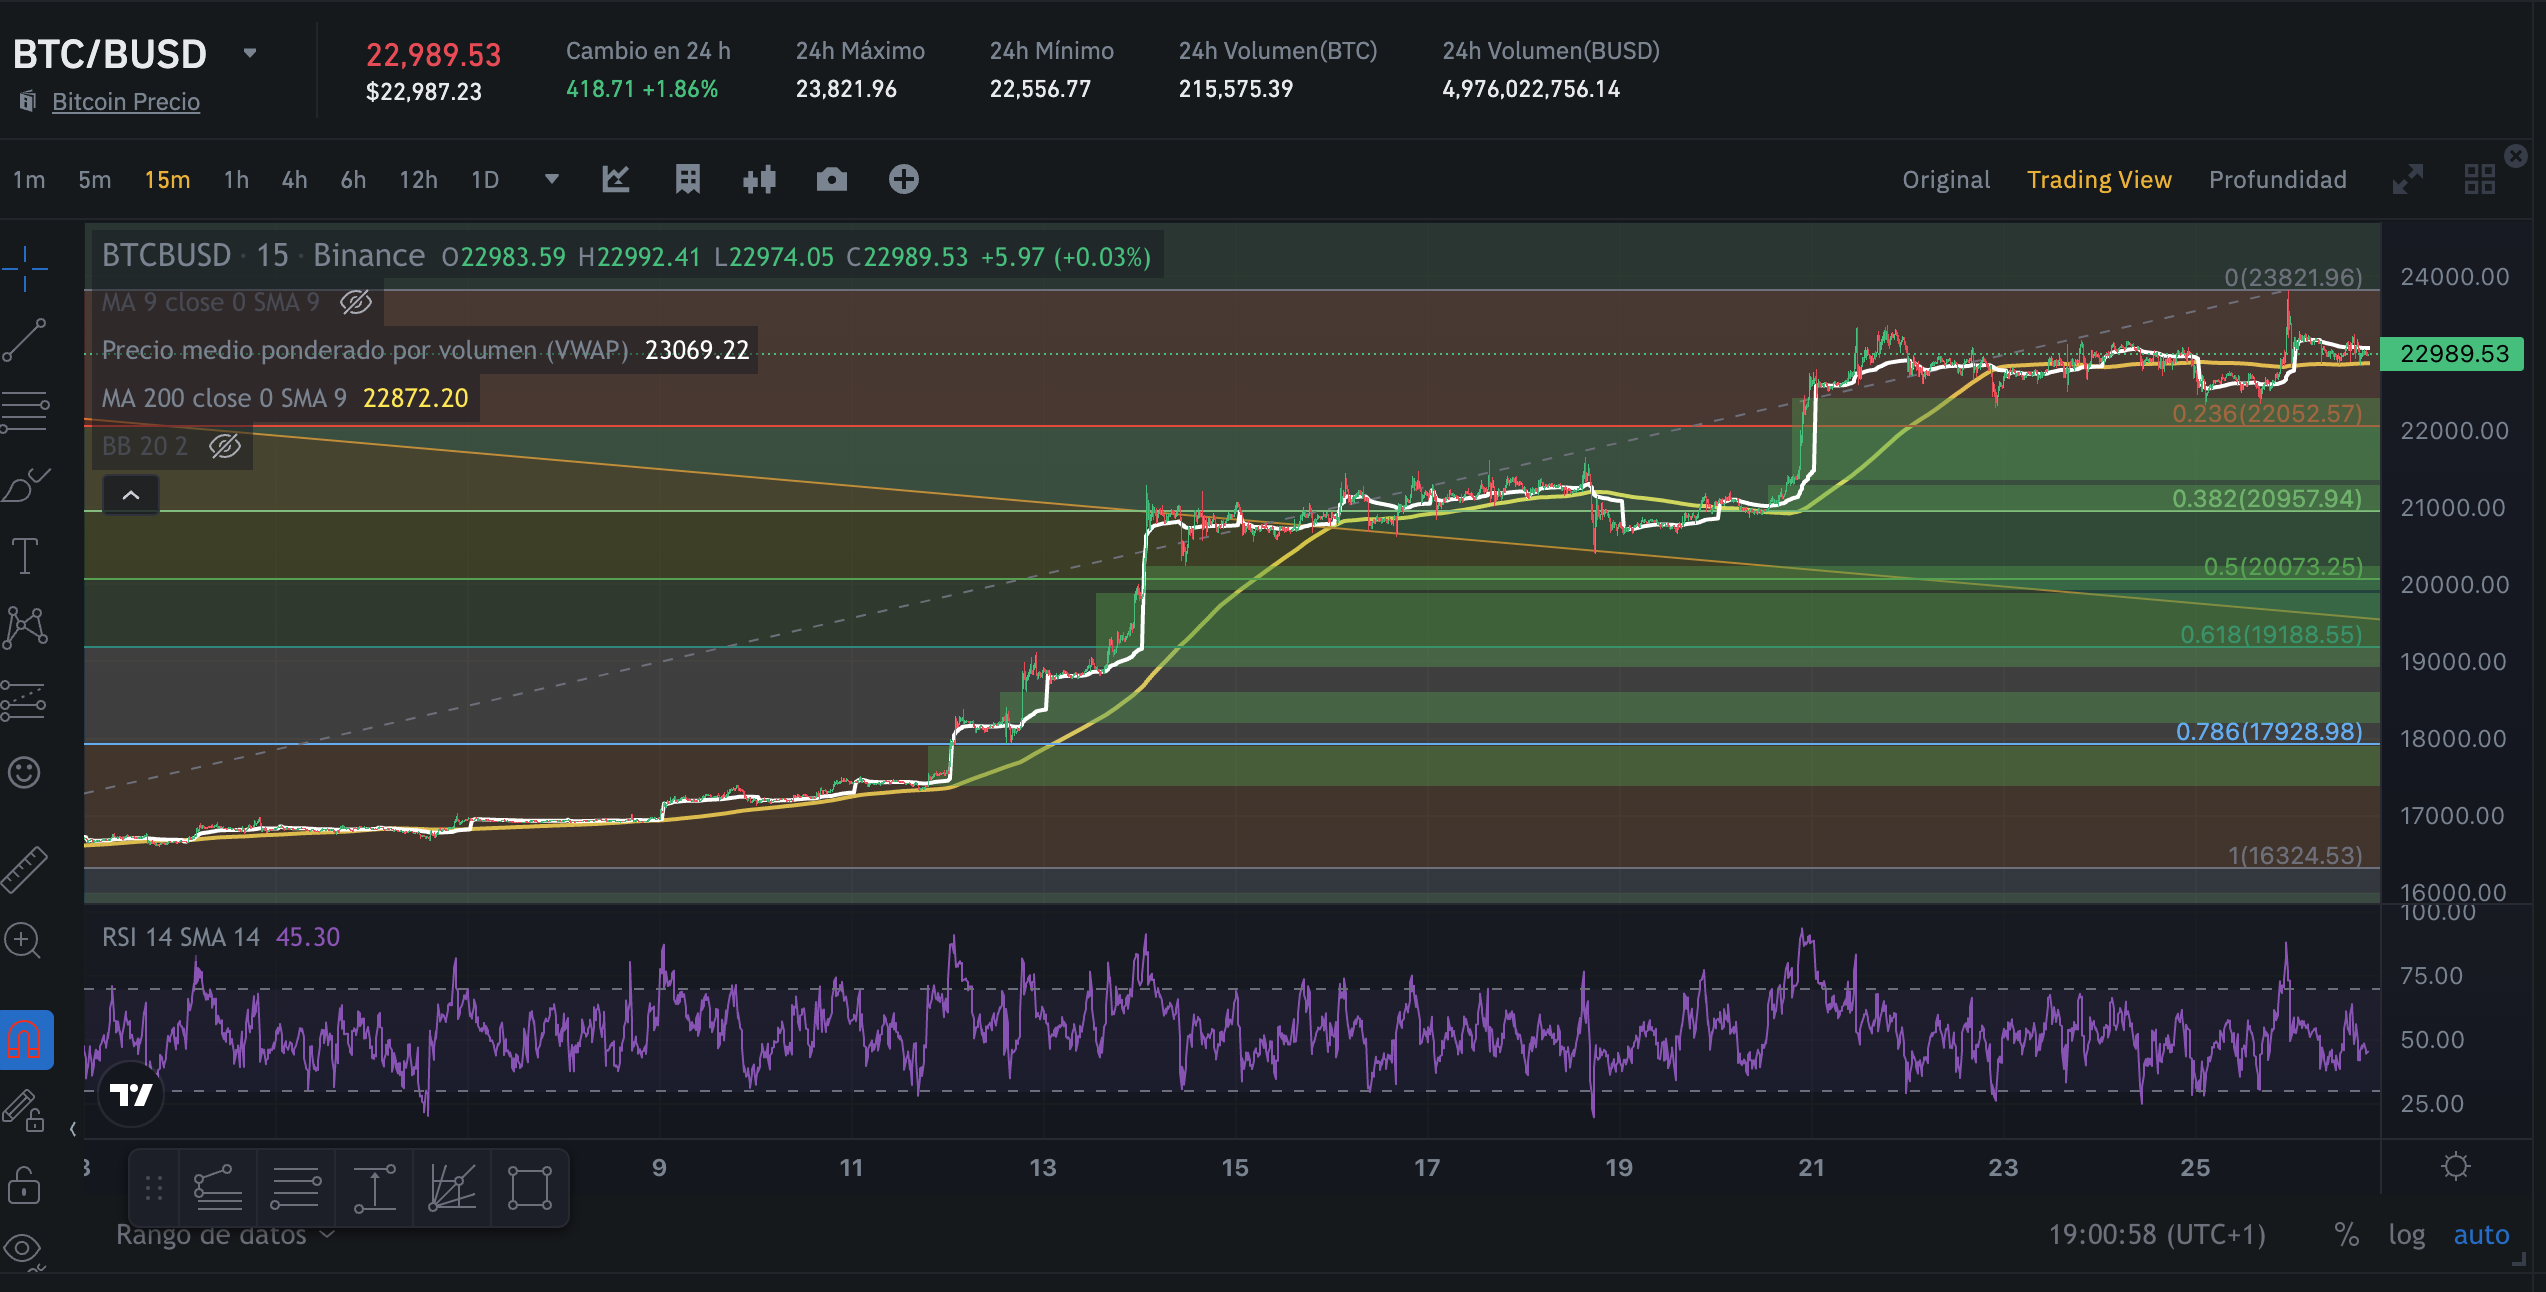Switch to 1h interval
This screenshot has width=2546, height=1292.
click(236, 180)
